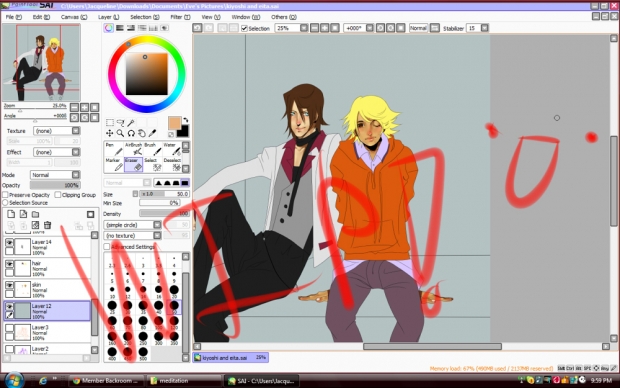This screenshot has width=620, height=388.
Task: Pick the rectangular selection tool
Action: coord(110,123)
